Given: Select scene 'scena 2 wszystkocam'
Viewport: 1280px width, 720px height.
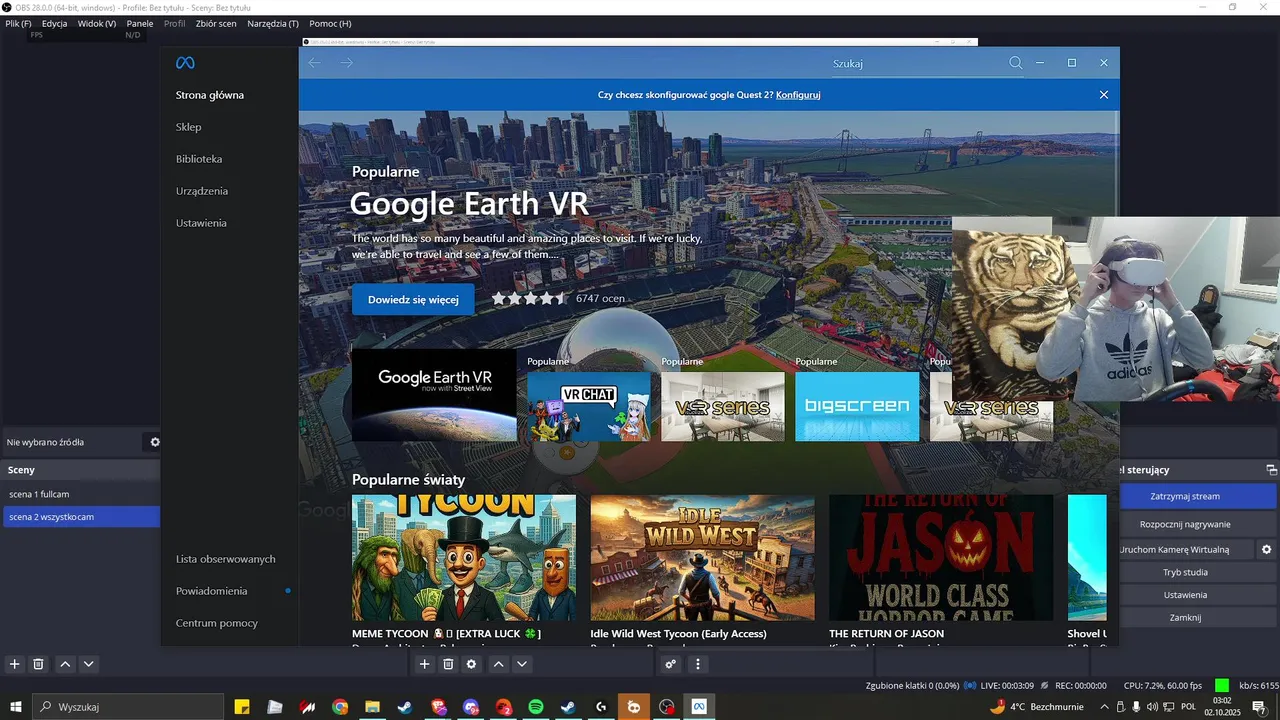Looking at the screenshot, I should click(81, 517).
